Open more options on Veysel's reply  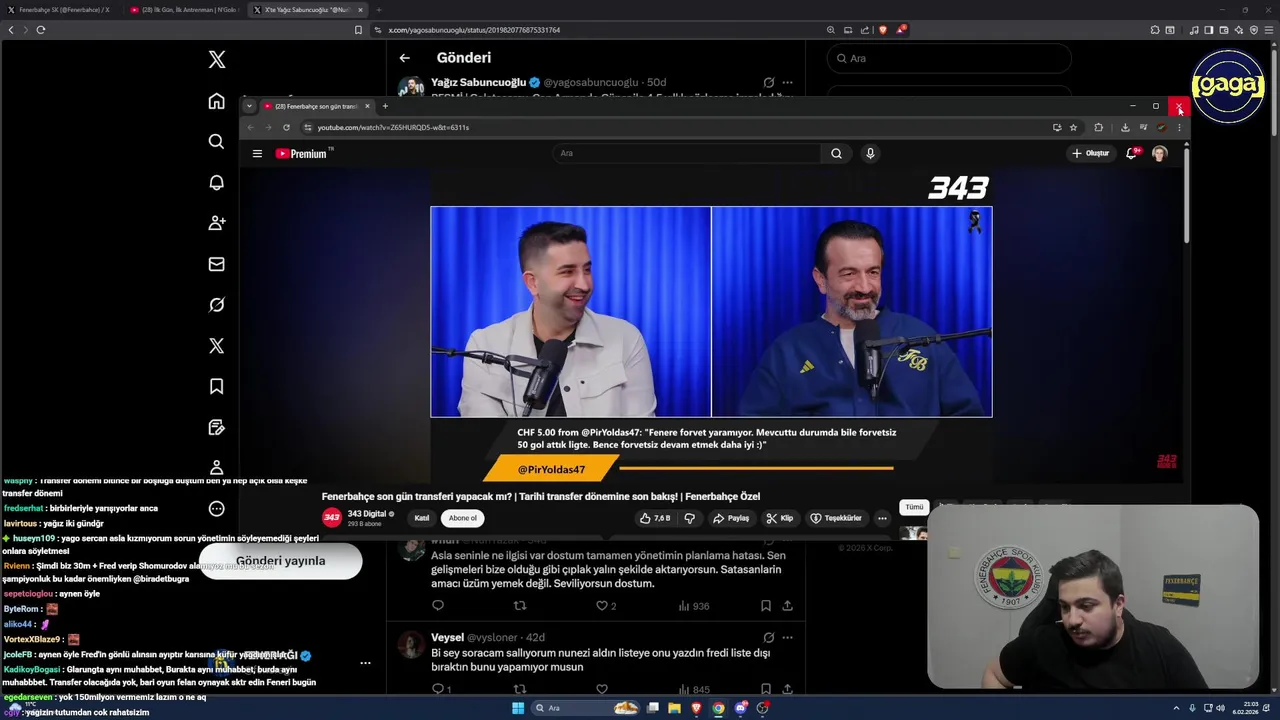click(x=787, y=637)
